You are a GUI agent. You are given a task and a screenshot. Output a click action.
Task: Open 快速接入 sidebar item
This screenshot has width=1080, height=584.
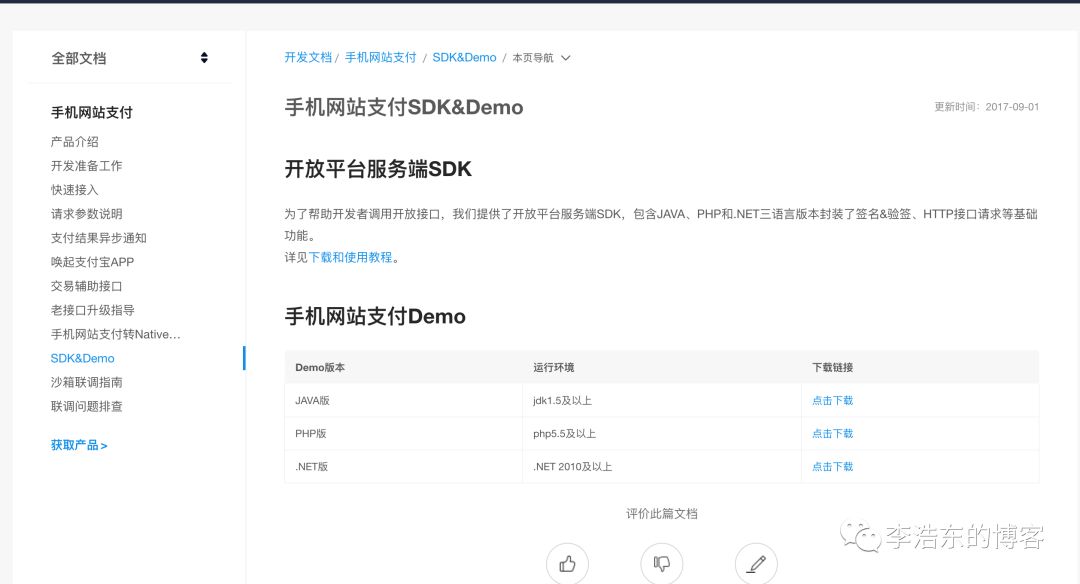pos(74,189)
